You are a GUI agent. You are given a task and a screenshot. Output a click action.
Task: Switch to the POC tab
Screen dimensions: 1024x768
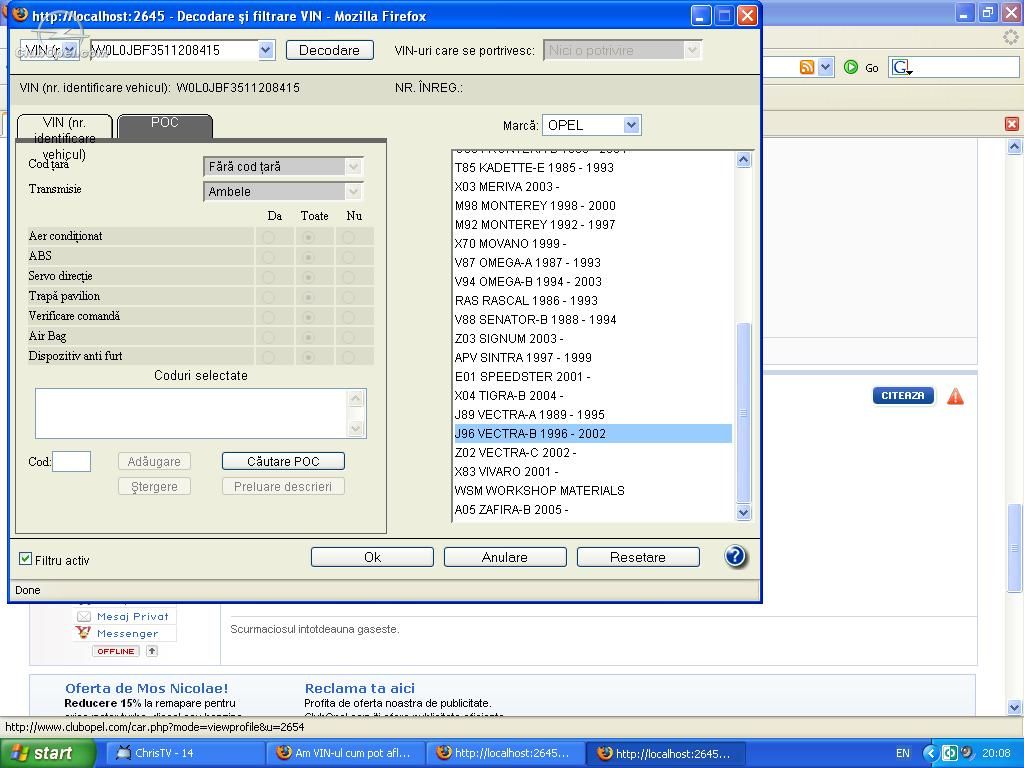coord(165,125)
